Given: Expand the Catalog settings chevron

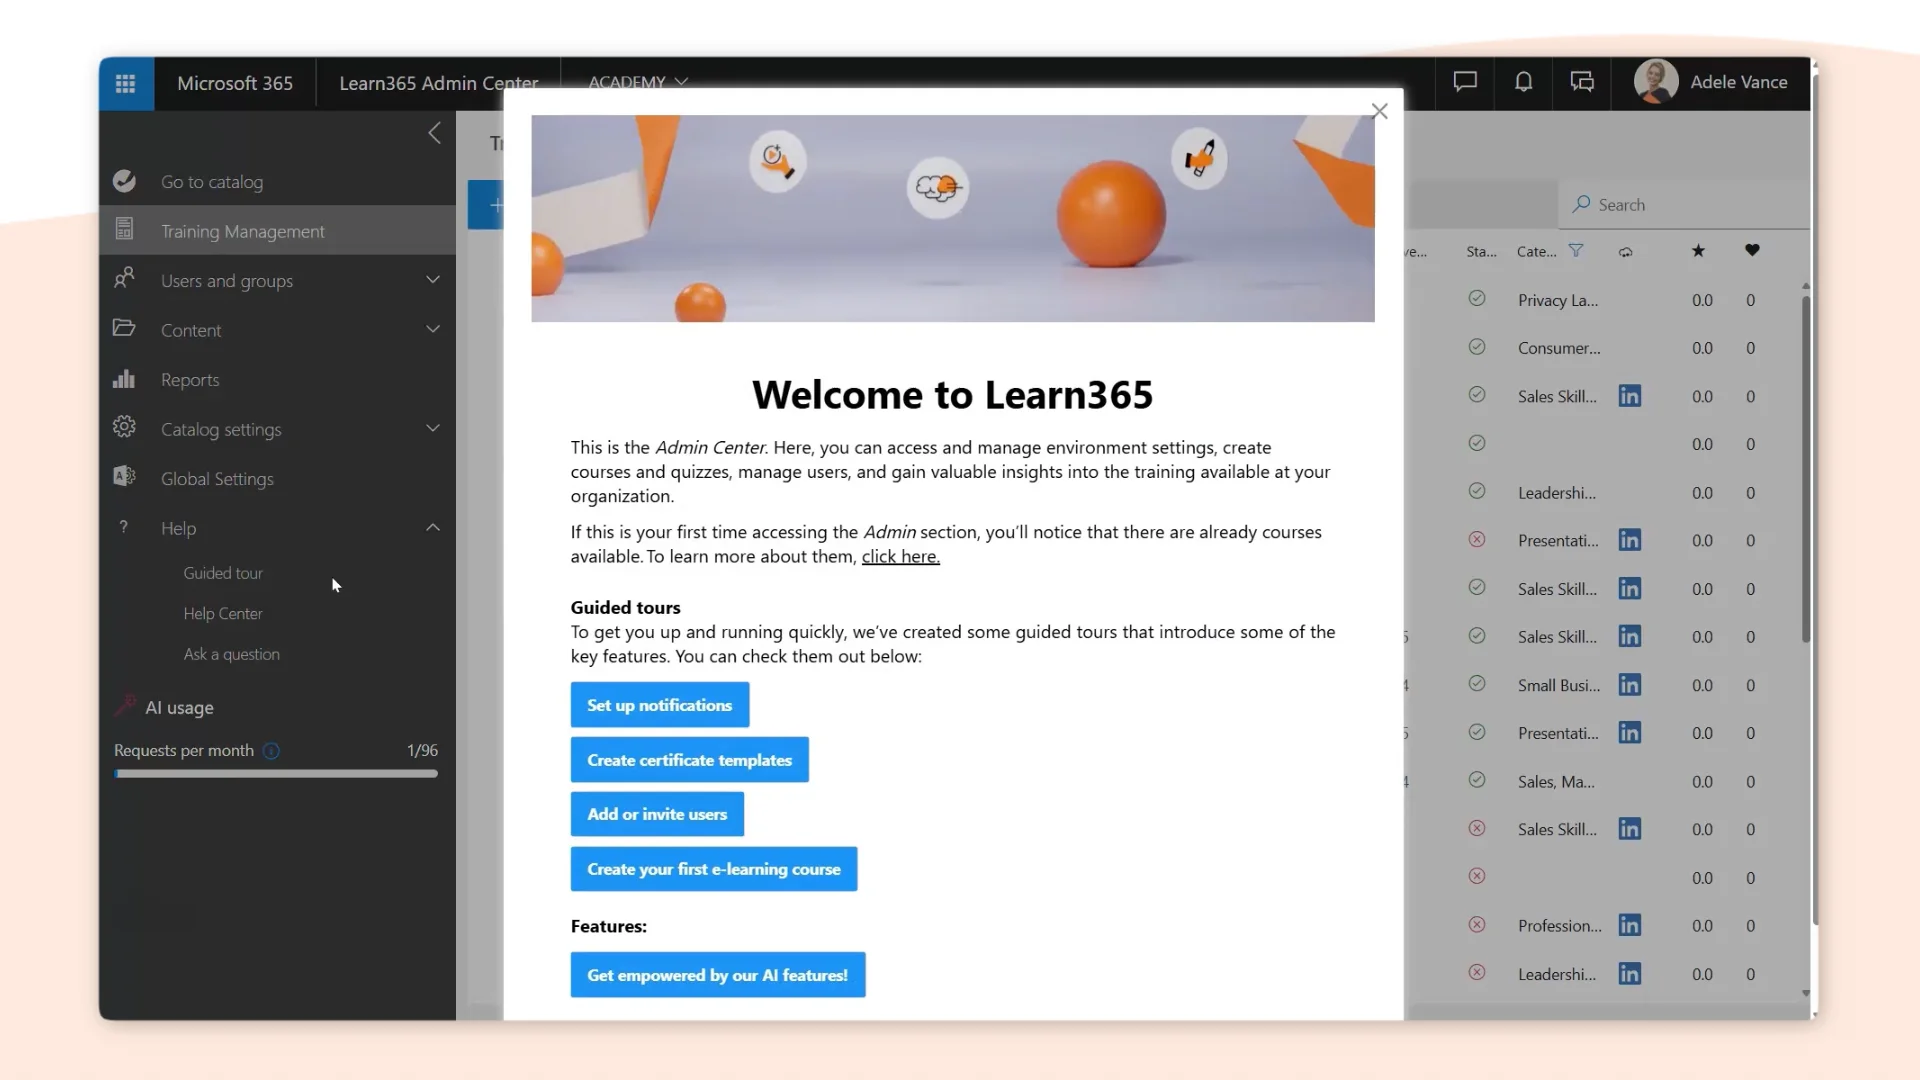Looking at the screenshot, I should (x=433, y=428).
